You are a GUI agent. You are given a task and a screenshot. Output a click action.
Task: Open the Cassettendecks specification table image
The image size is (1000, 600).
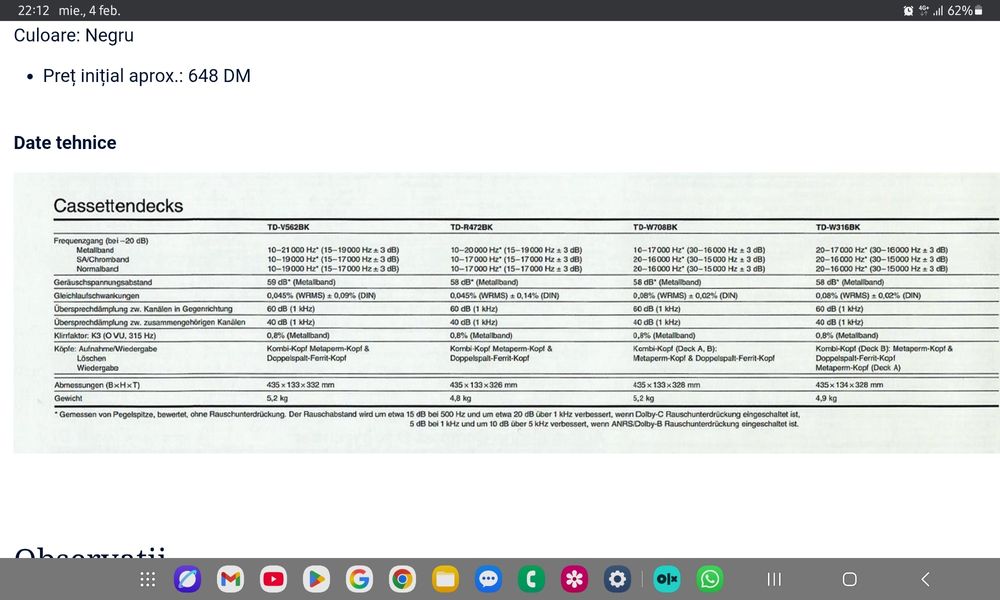pos(506,313)
